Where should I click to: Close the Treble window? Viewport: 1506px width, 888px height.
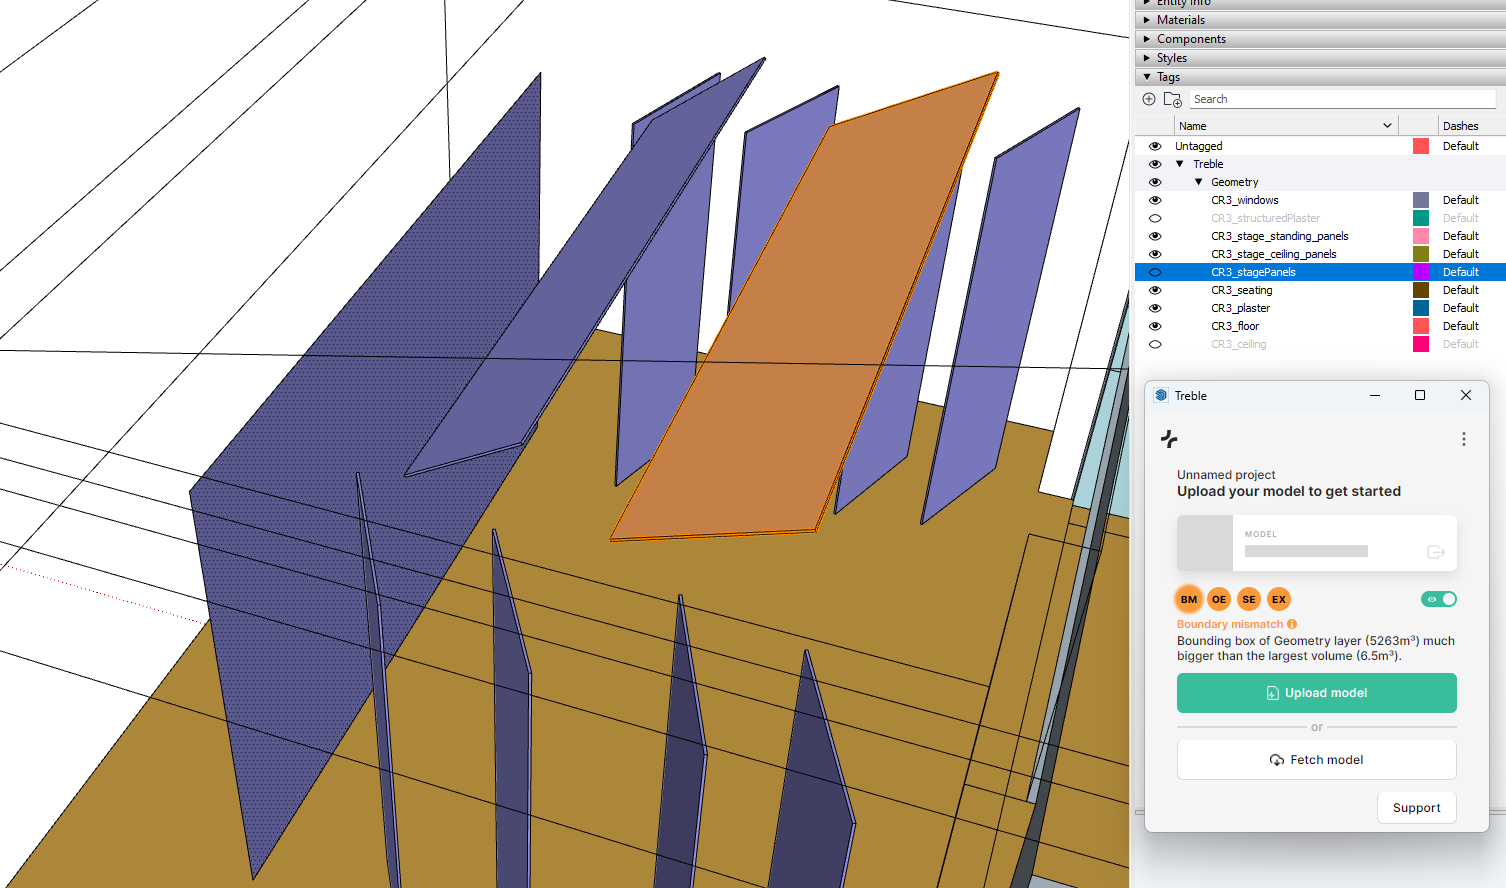[1466, 395]
